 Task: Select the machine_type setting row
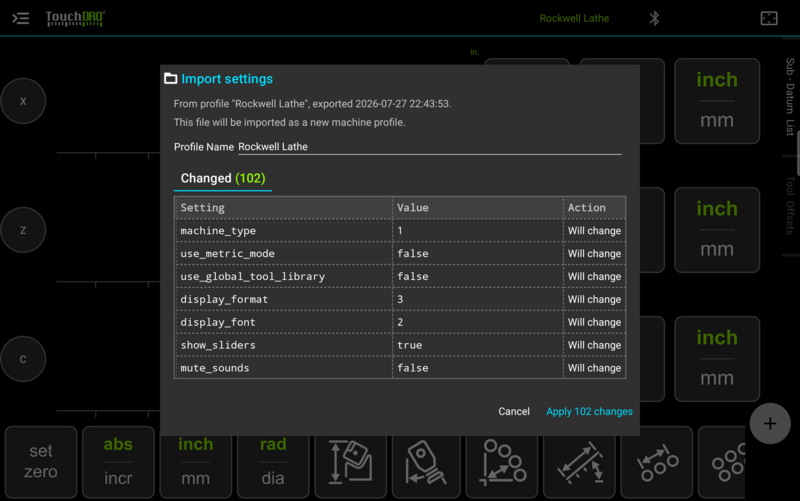(x=400, y=231)
